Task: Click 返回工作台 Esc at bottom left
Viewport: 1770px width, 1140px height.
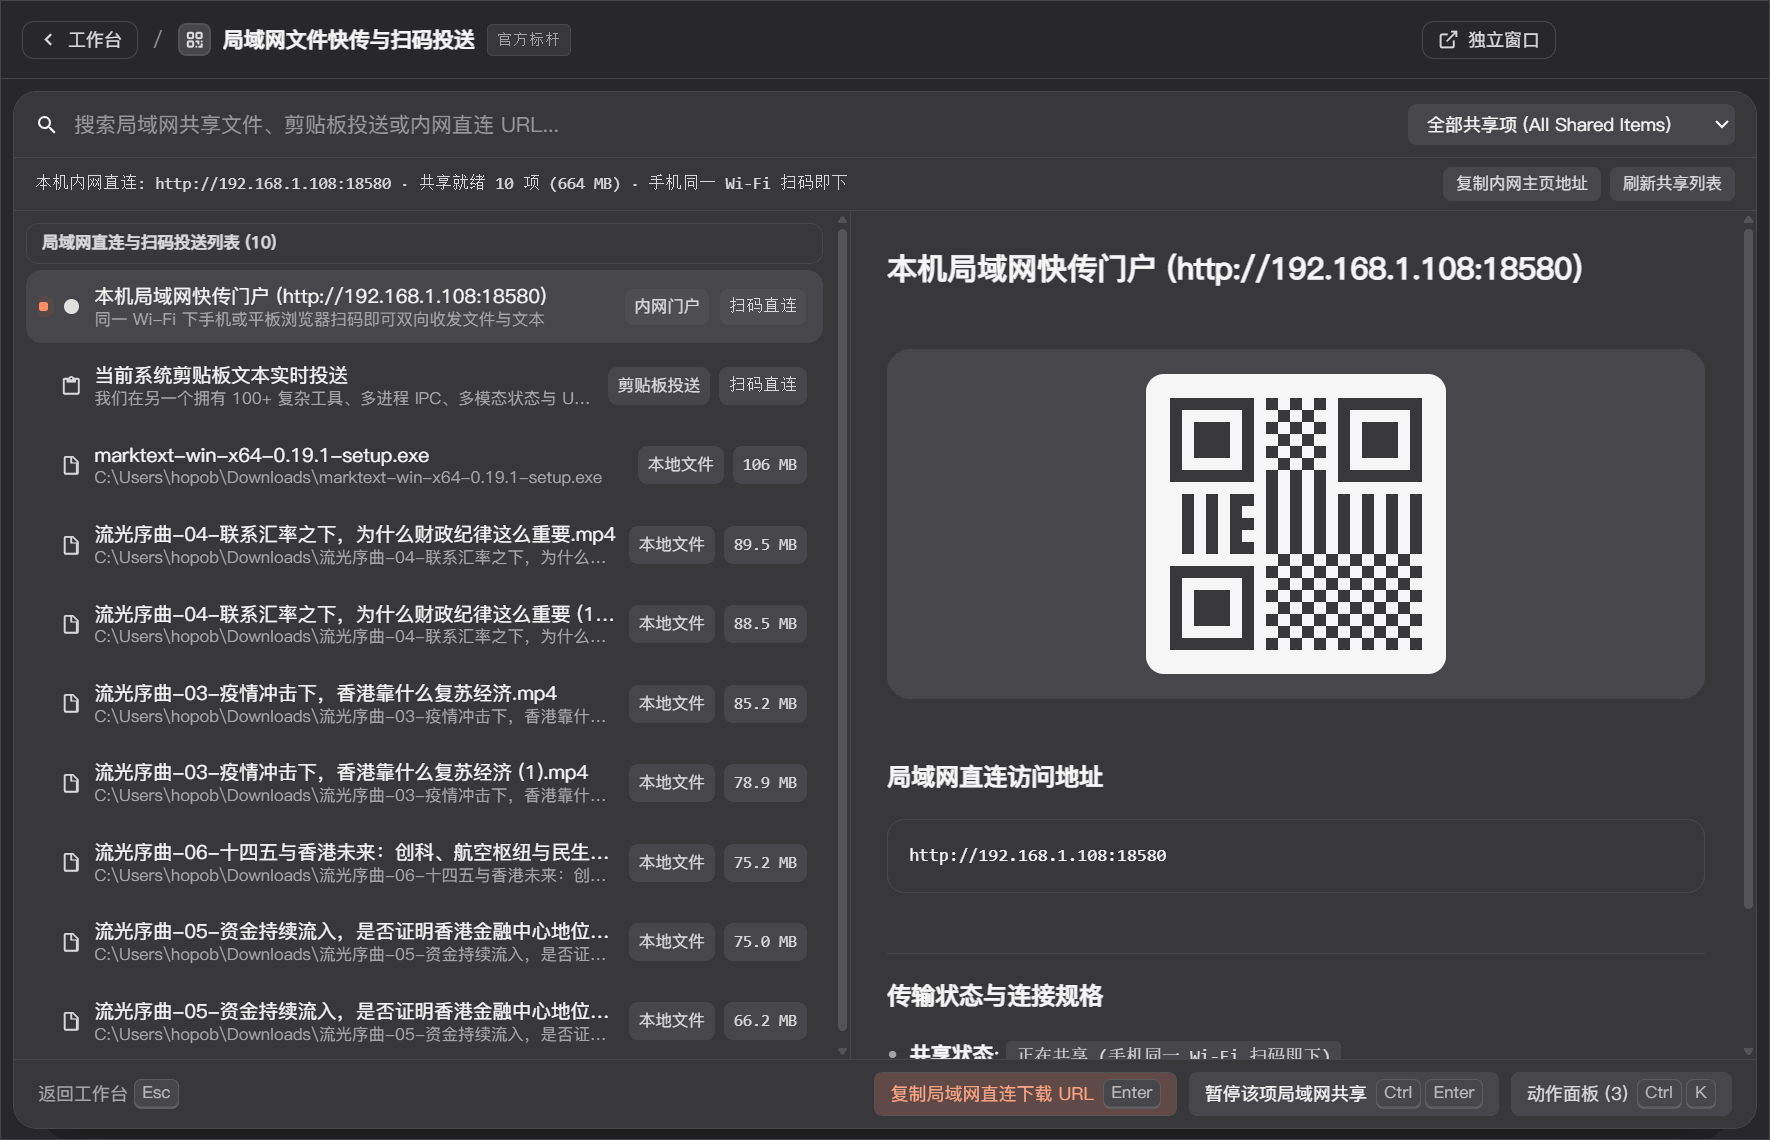Action: 108,1094
